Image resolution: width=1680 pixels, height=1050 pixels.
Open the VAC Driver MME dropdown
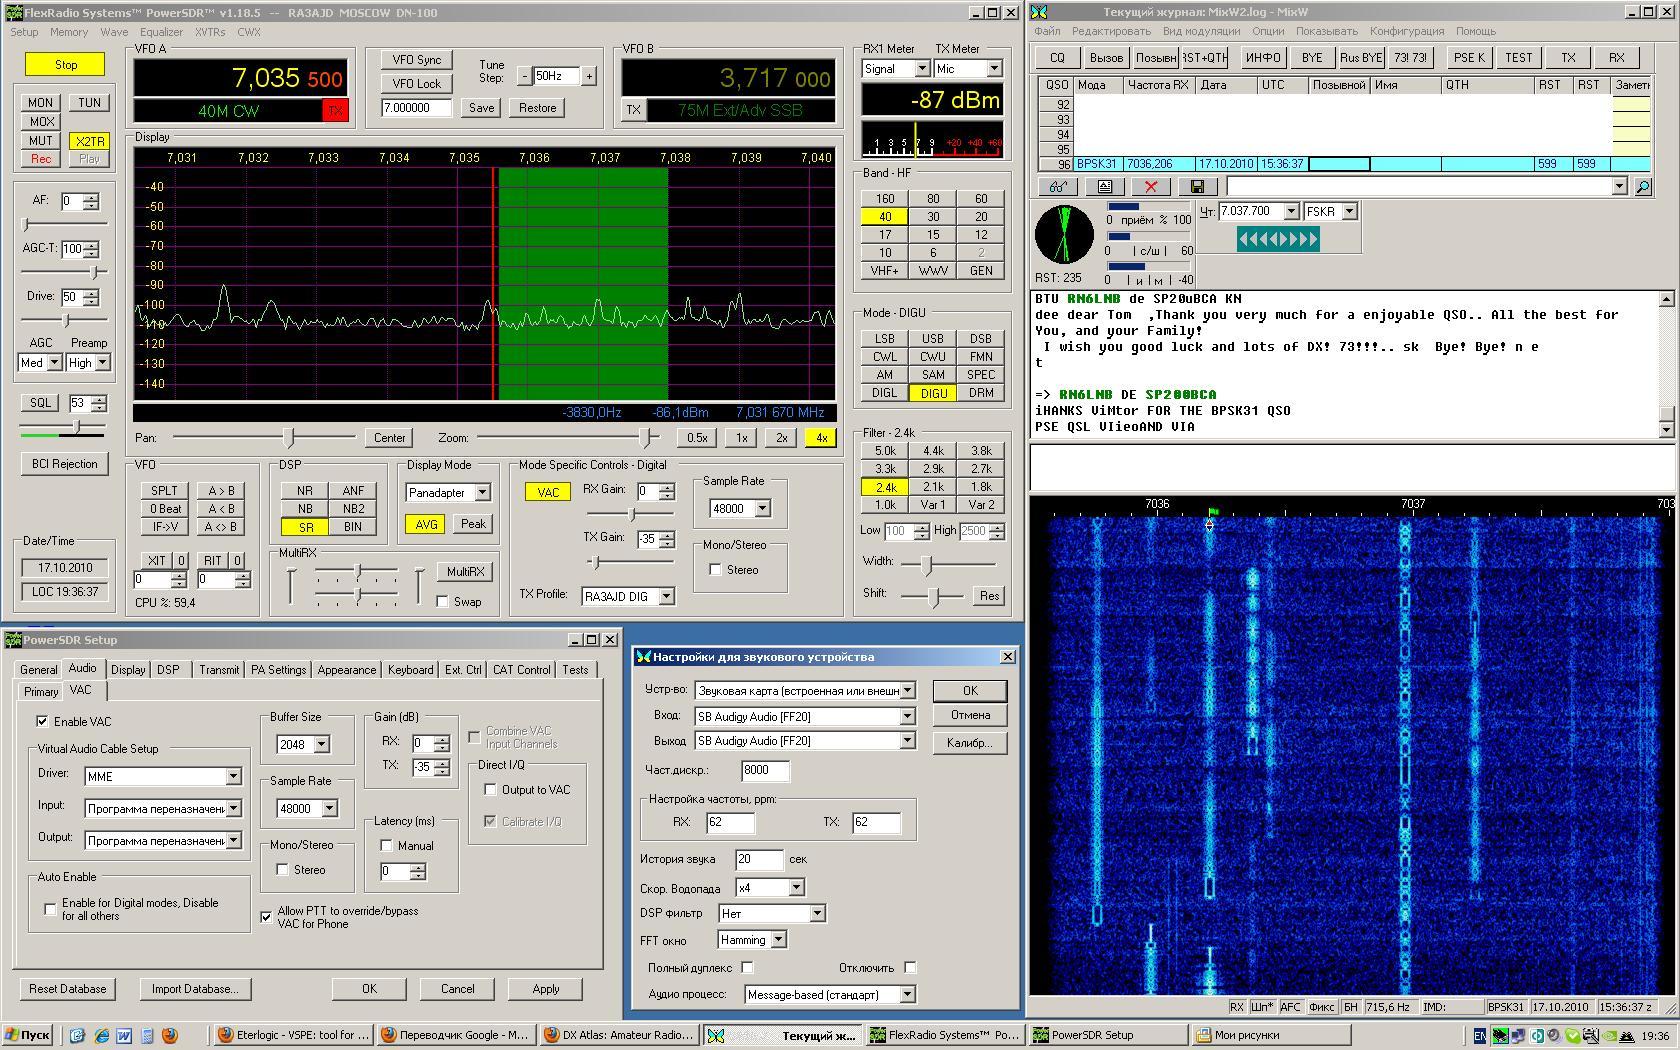pyautogui.click(x=233, y=777)
